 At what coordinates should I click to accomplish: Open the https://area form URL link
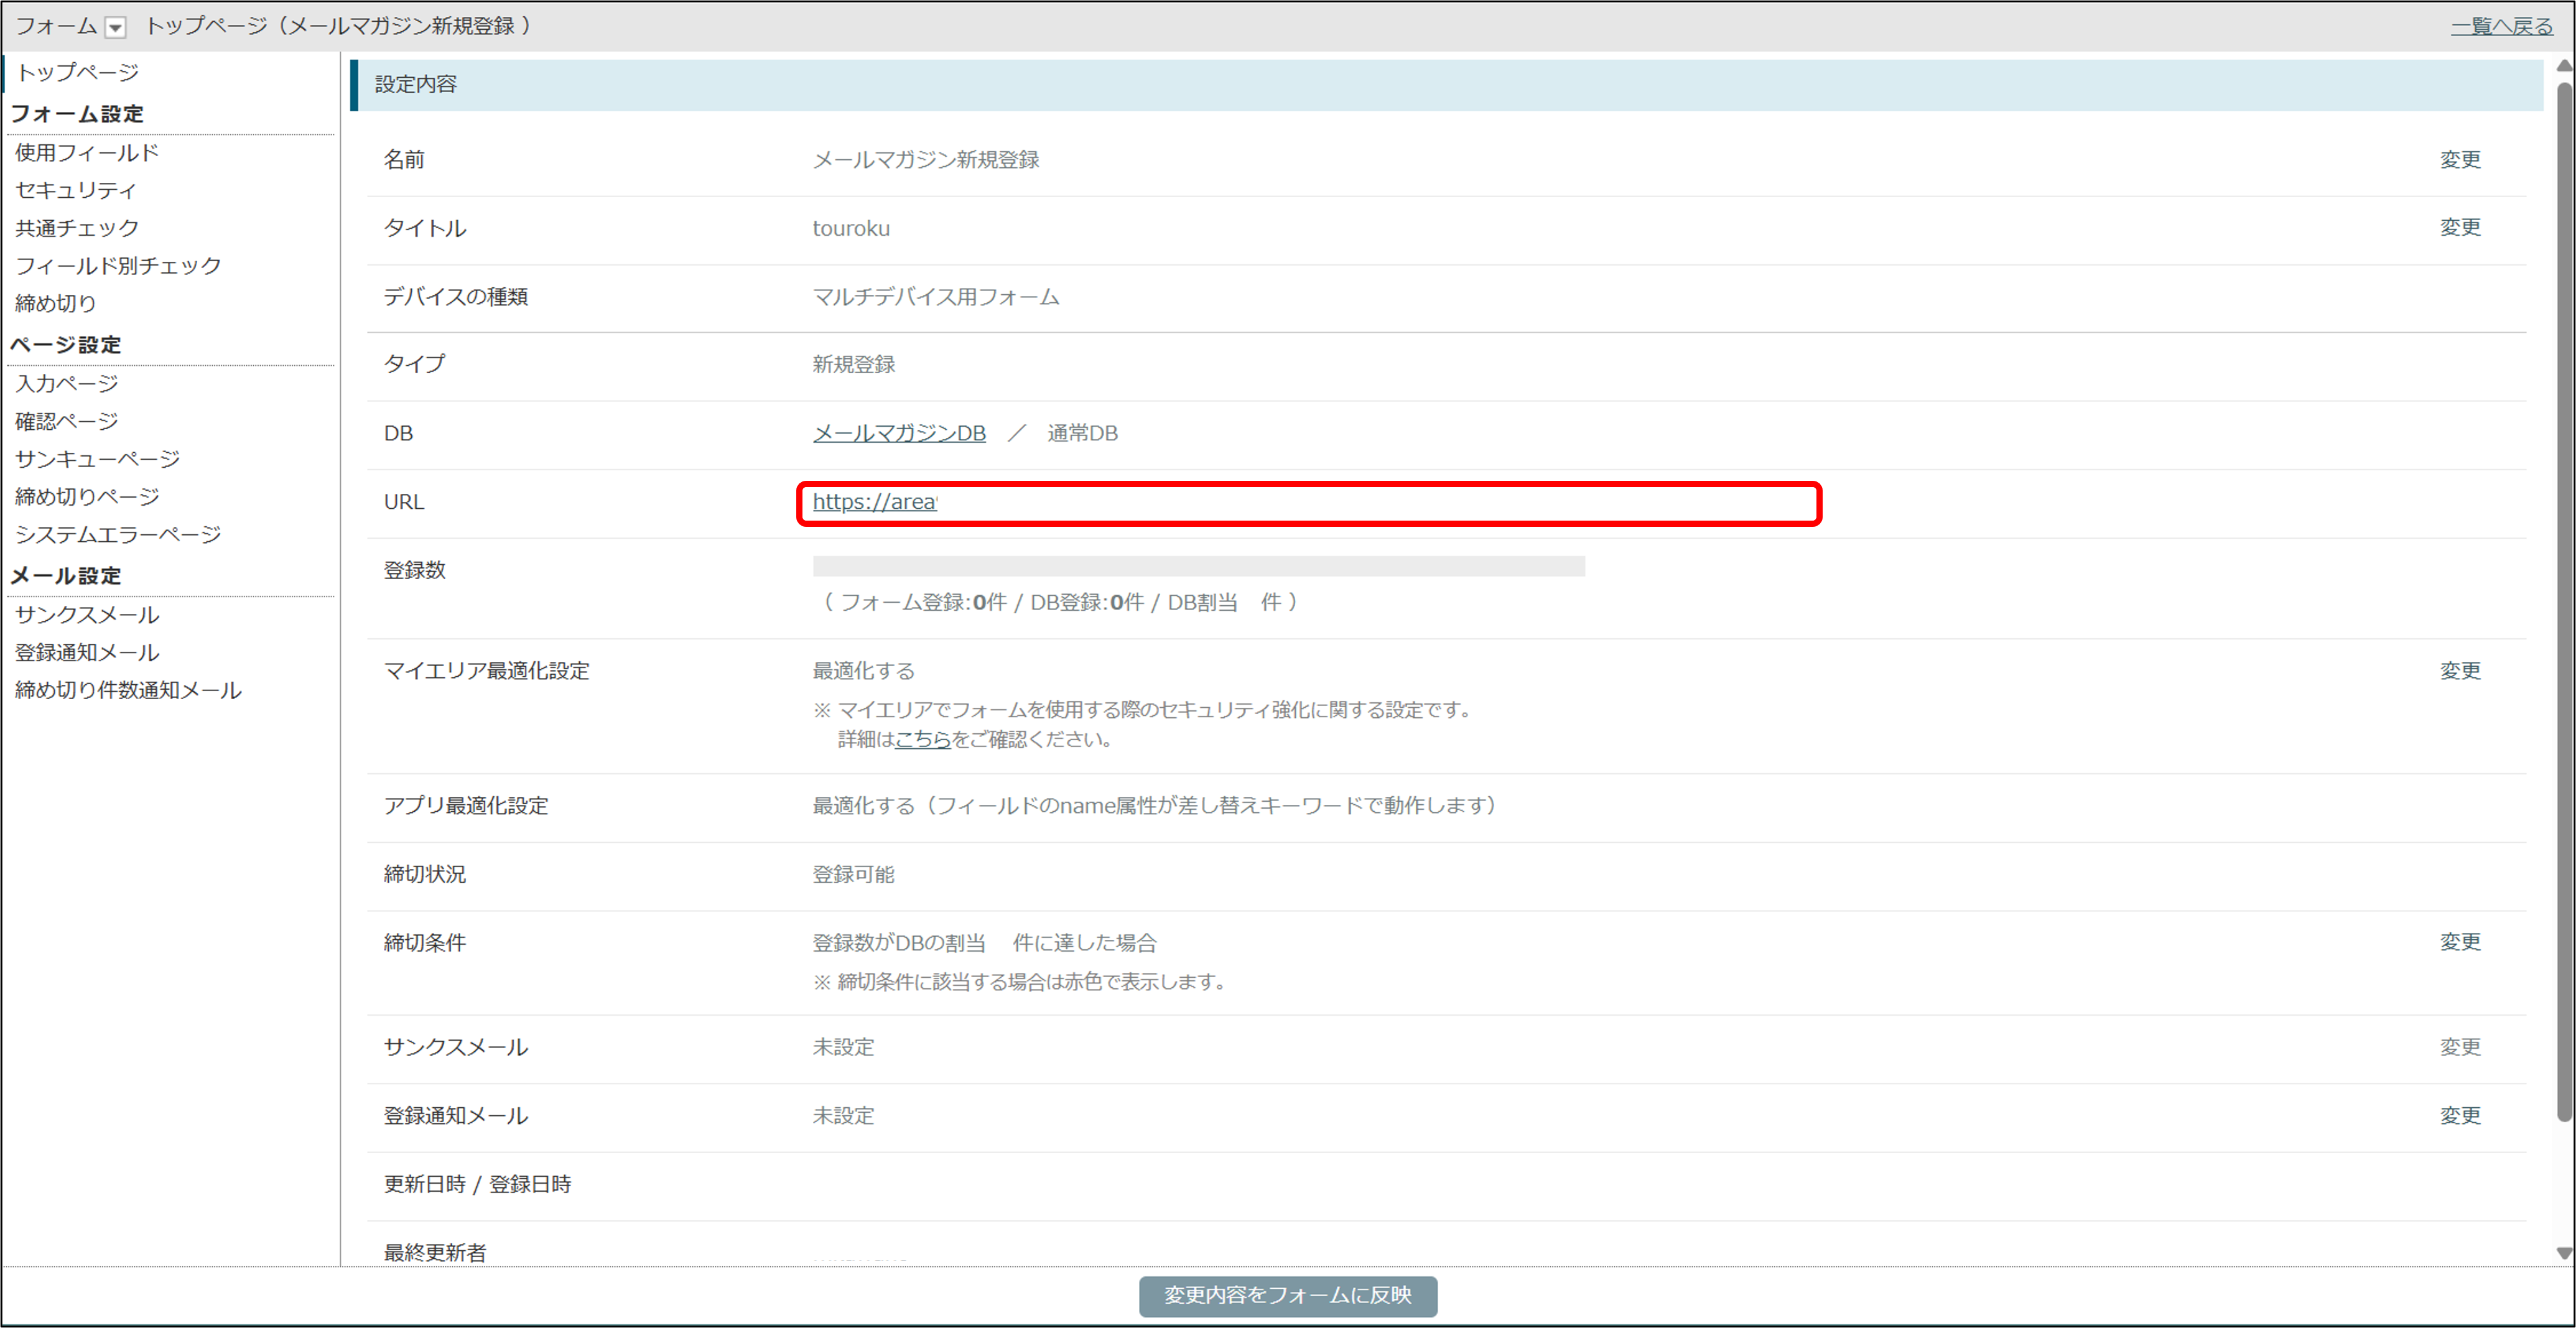click(x=874, y=502)
